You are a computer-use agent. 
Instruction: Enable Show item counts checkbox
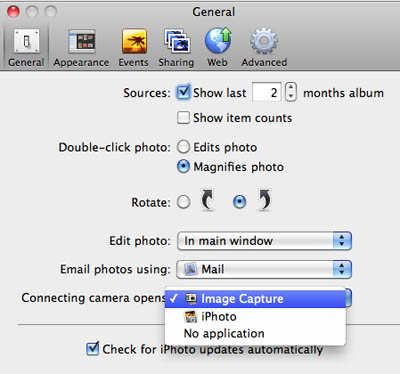point(183,118)
